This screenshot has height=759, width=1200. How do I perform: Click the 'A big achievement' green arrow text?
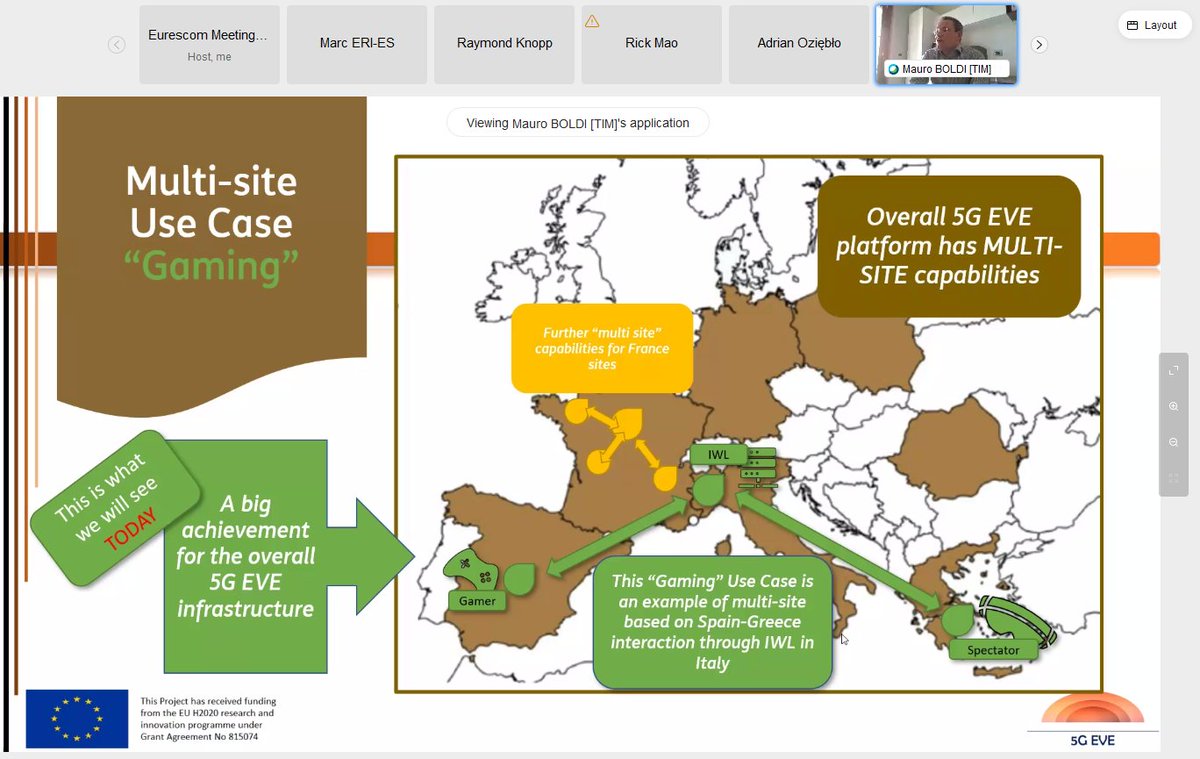[245, 555]
